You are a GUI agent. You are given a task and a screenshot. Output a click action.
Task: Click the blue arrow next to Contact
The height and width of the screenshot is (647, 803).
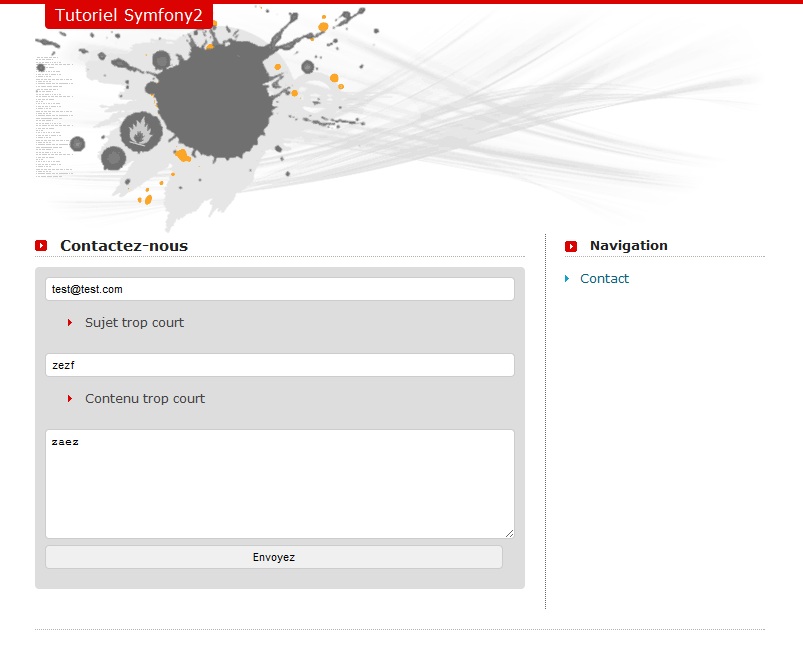pos(567,279)
